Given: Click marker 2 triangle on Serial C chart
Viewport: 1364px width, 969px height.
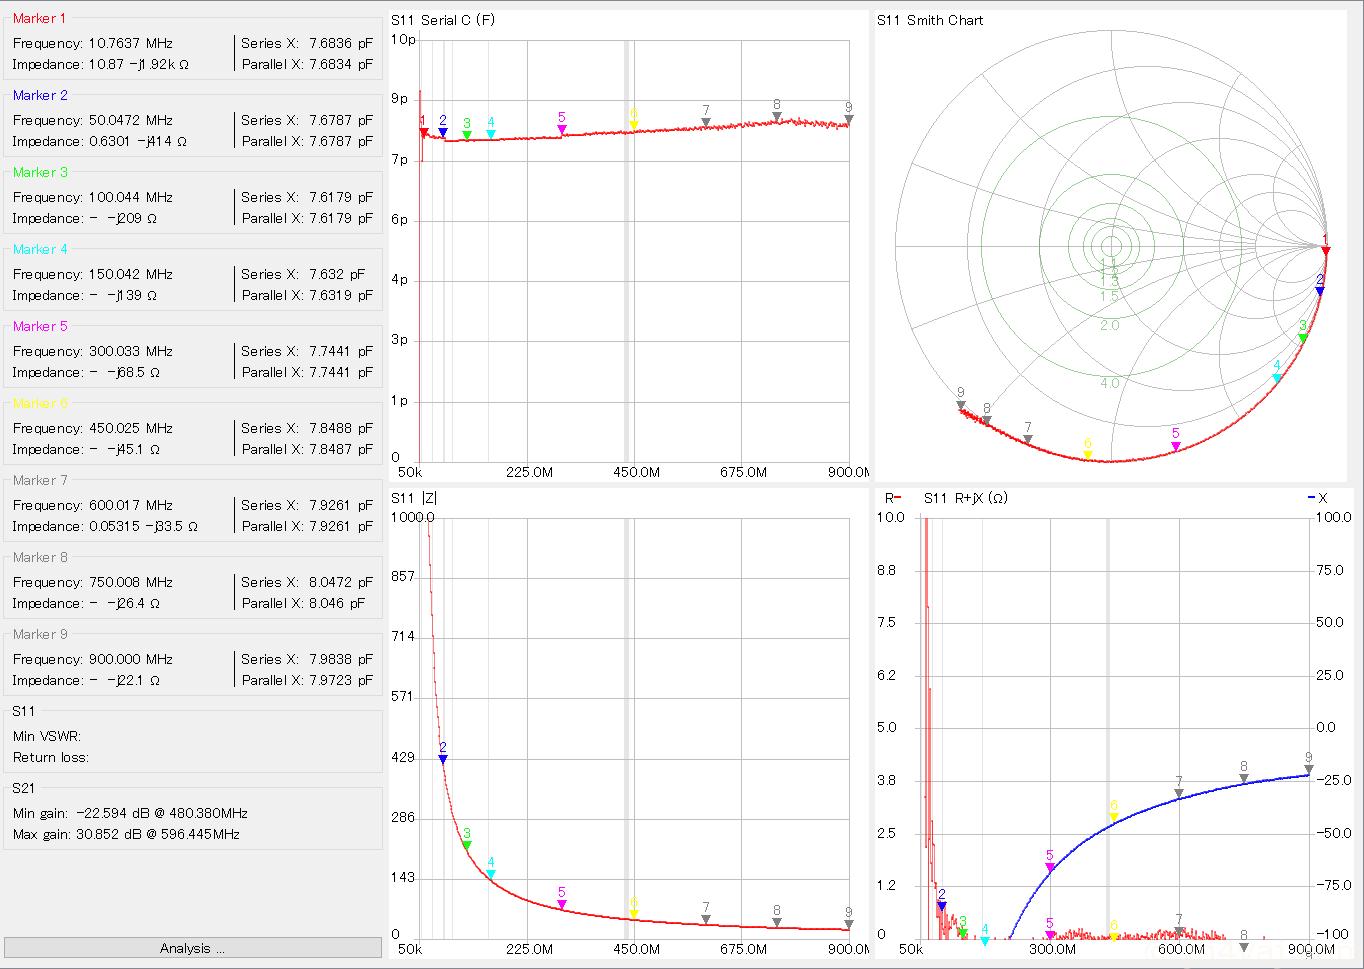Looking at the screenshot, I should [x=443, y=132].
